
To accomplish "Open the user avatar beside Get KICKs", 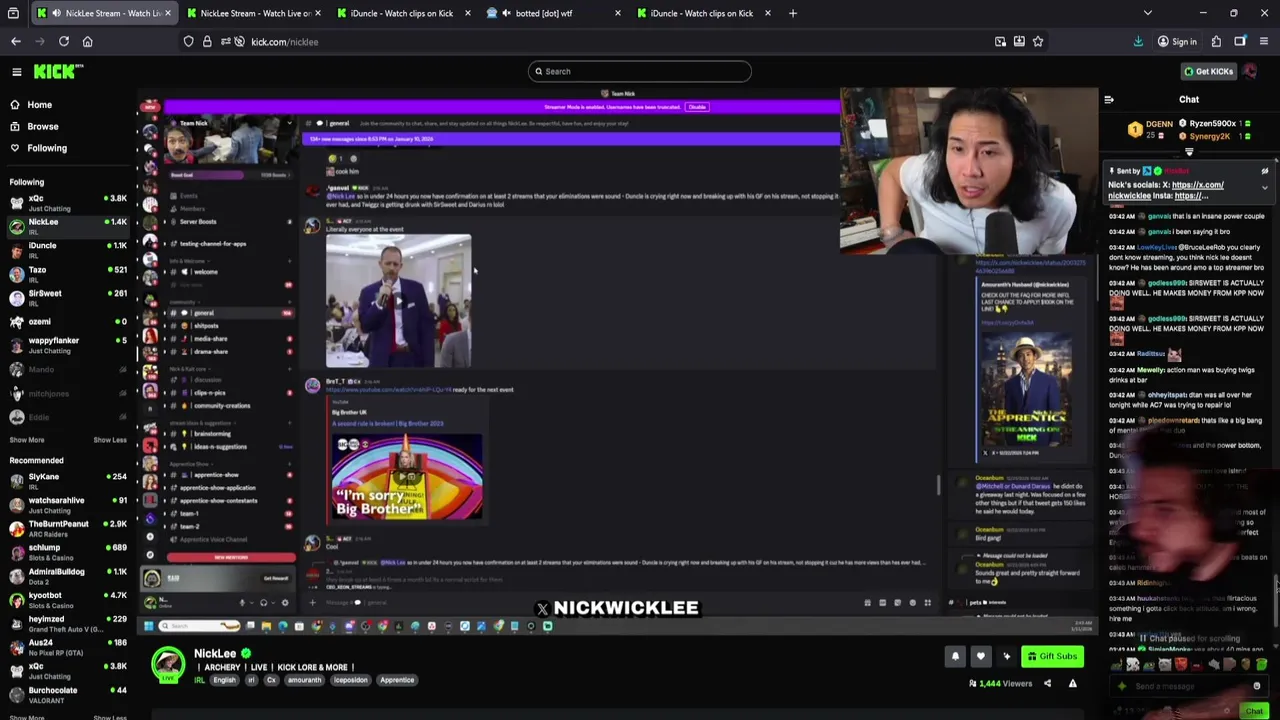I will point(1250,71).
